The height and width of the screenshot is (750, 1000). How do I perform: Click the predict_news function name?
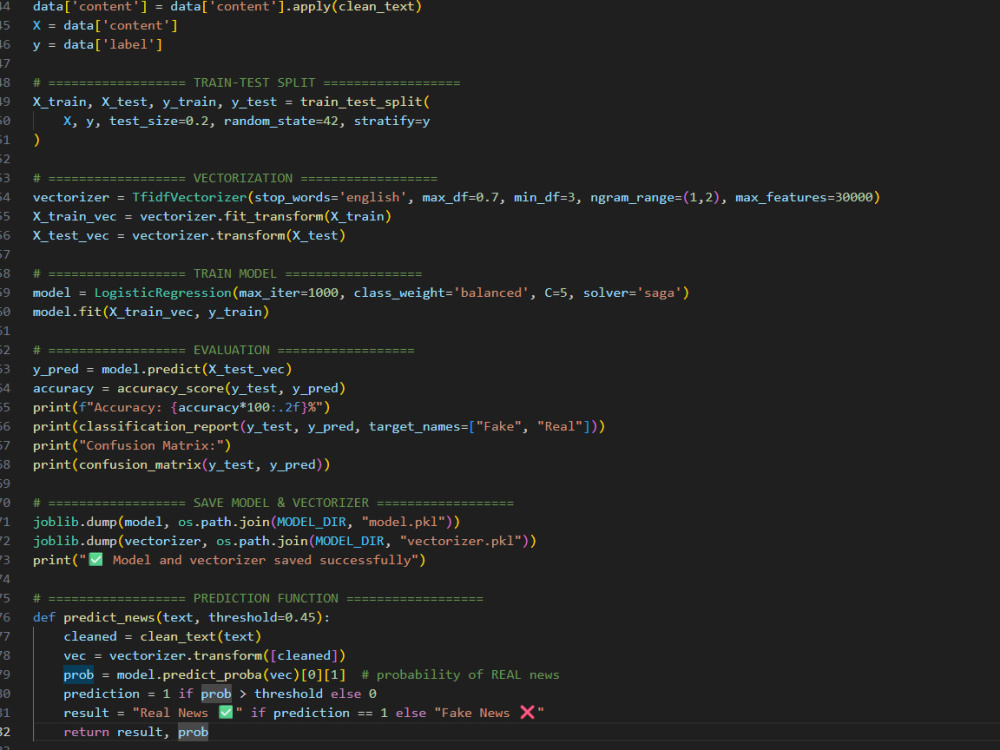click(x=109, y=618)
